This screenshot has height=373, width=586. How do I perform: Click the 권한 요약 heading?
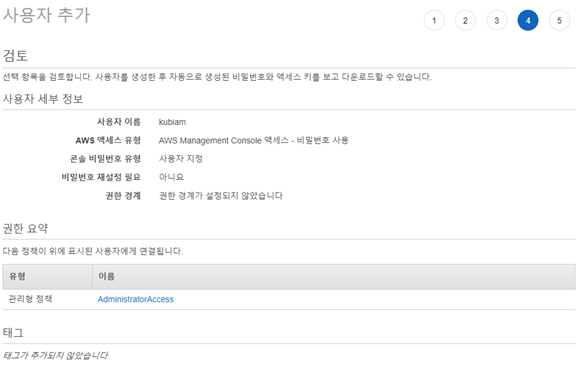[x=25, y=228]
